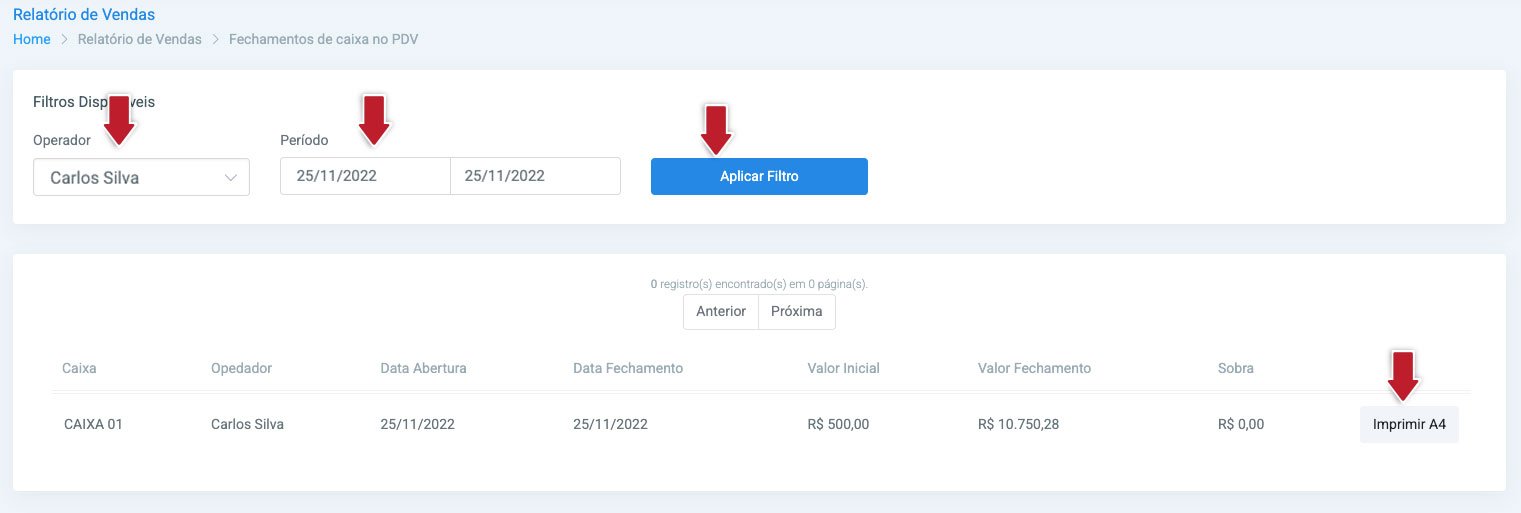
Task: Click the Valor Fechamento R$ 10.750,28 cell
Action: [x=1018, y=424]
